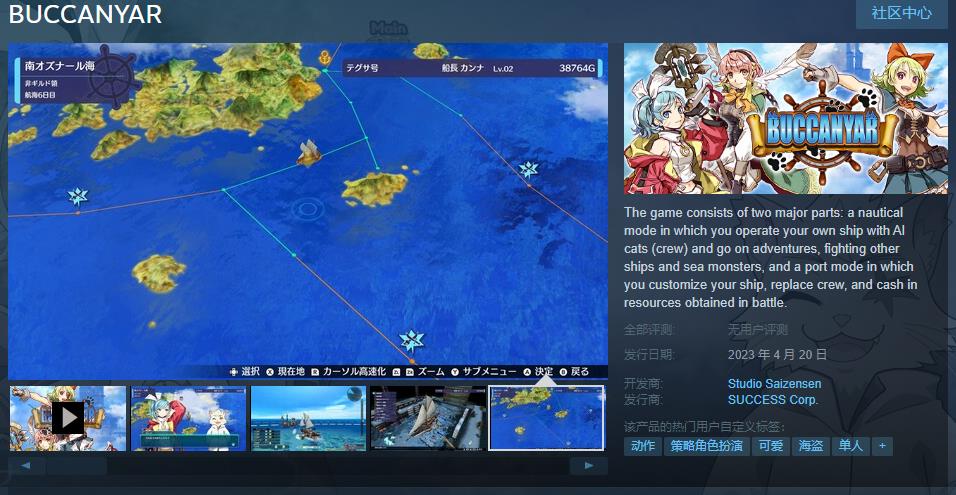Click the plus button to add tags
This screenshot has height=495, width=956.
tap(882, 446)
